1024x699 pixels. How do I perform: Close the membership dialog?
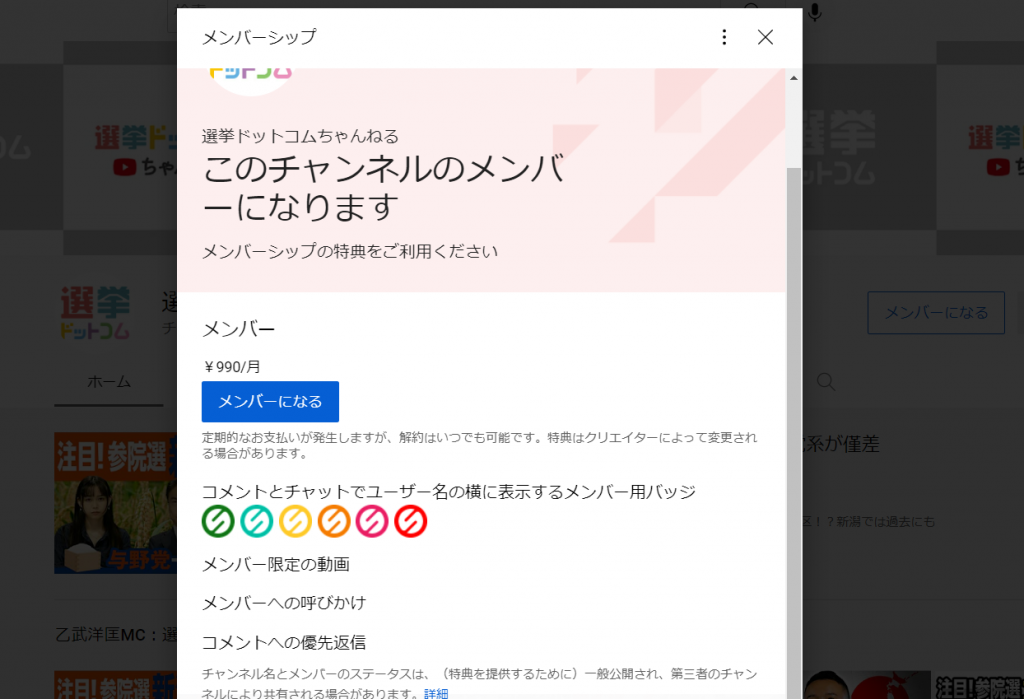click(765, 37)
